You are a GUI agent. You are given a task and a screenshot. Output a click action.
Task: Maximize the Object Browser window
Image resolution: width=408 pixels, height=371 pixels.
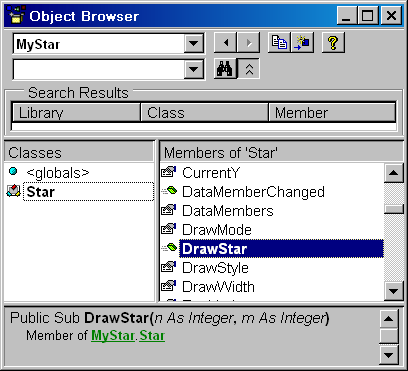point(368,16)
